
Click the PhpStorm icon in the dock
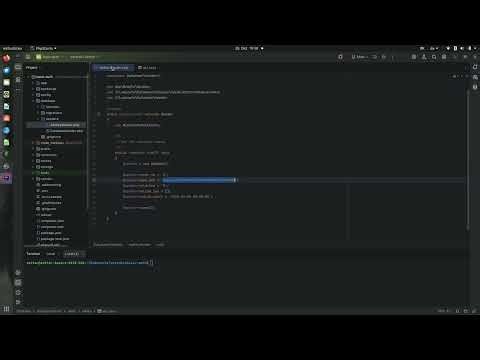coord(6,178)
